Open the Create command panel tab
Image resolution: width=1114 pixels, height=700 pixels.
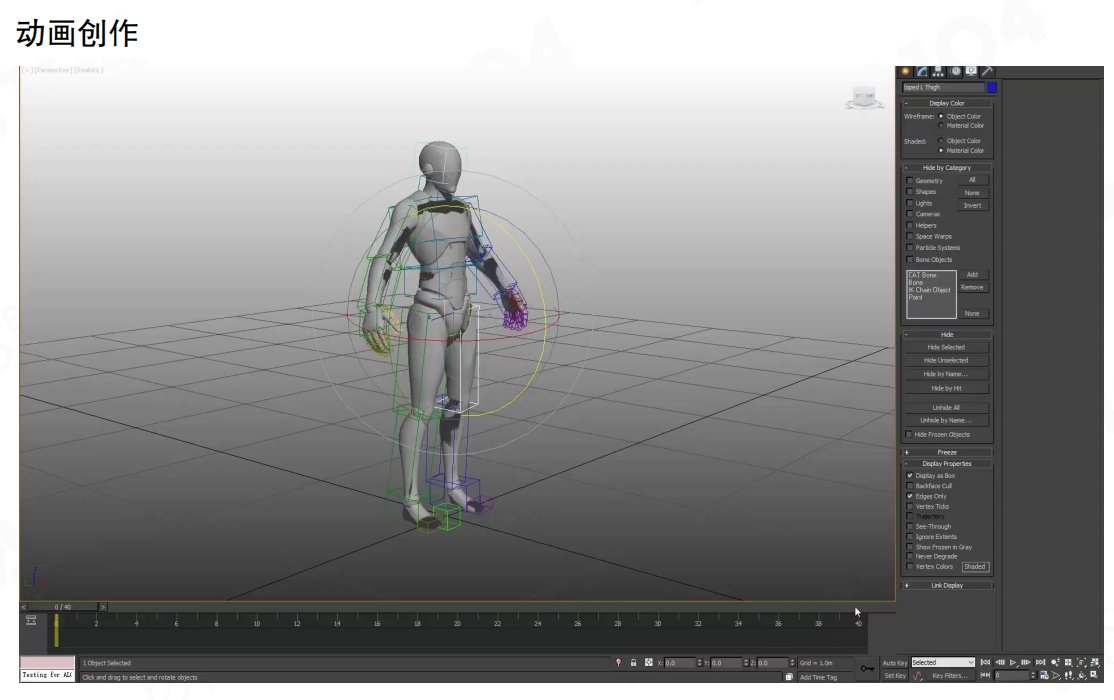click(906, 71)
